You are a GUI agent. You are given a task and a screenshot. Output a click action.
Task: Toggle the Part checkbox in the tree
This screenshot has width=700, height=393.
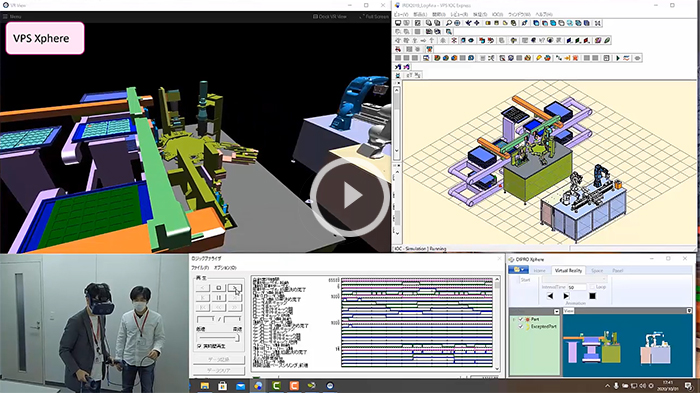tap(521, 319)
